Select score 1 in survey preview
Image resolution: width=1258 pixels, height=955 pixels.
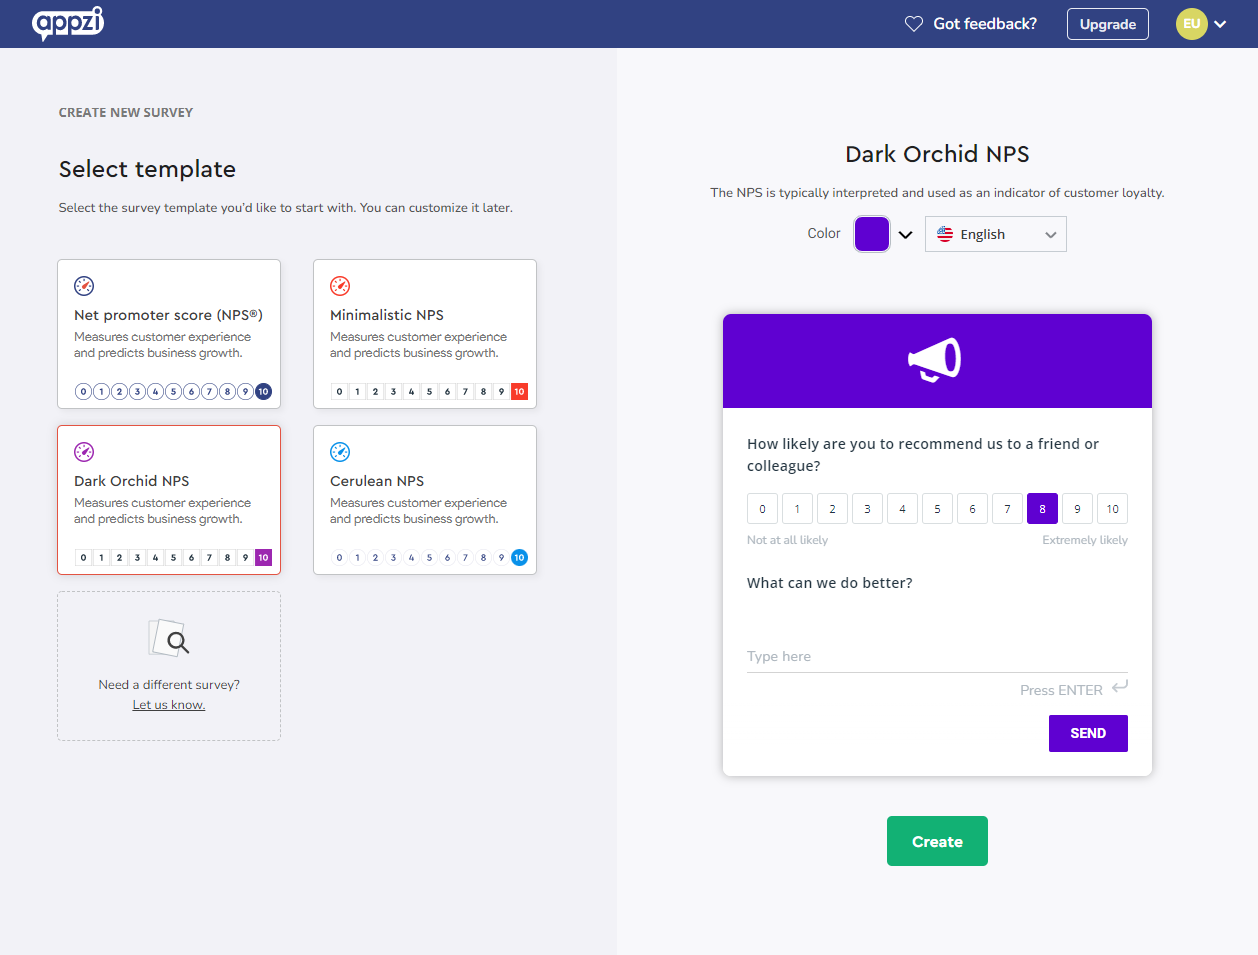pos(797,509)
